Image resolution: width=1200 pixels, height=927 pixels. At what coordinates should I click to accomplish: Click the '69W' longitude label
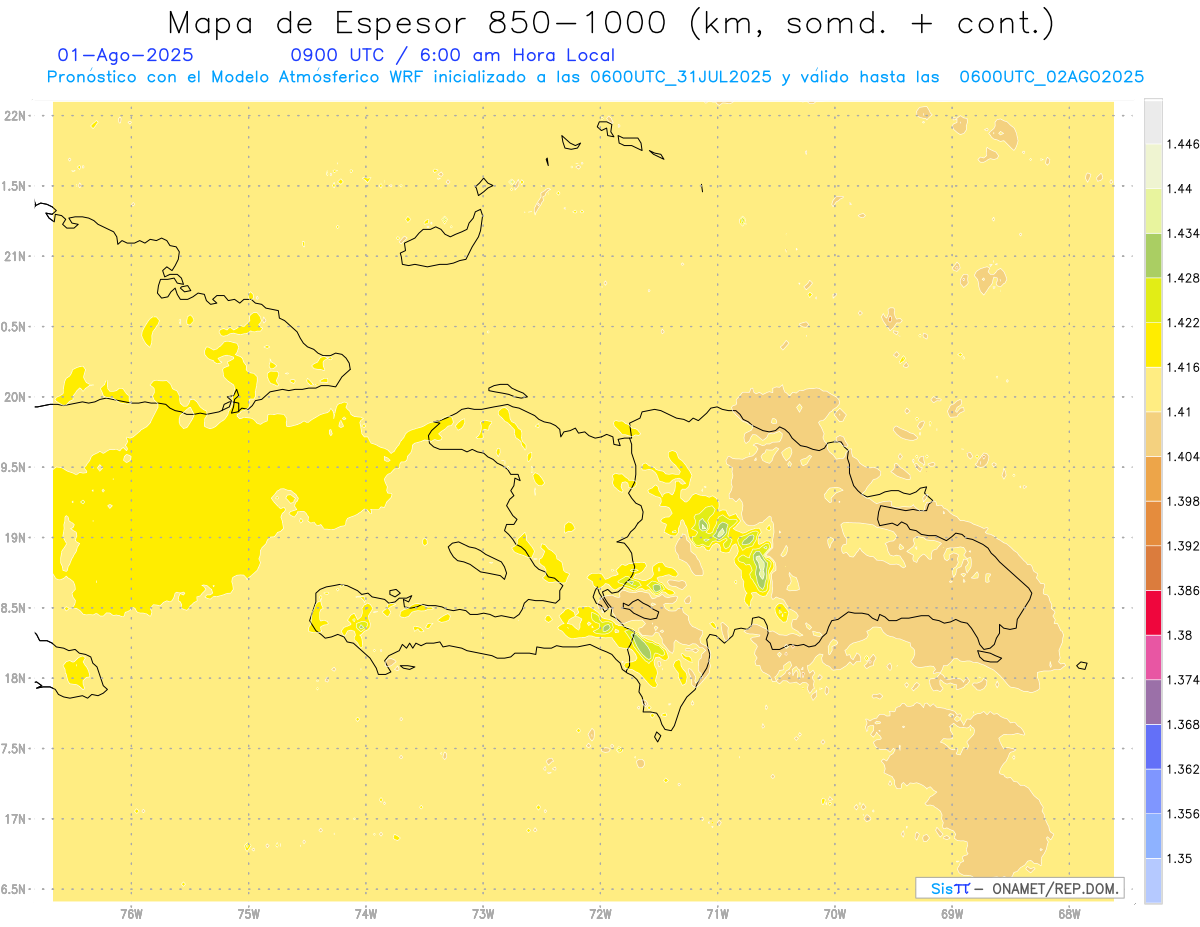pyautogui.click(x=952, y=913)
